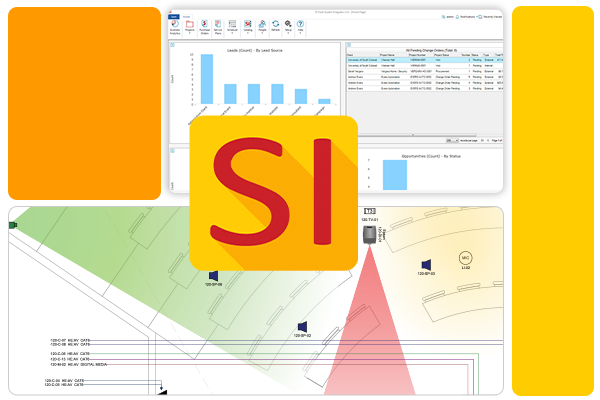Open the records per page dropdown
Image resolution: width=600 pixels, height=400 pixels.
point(452,141)
